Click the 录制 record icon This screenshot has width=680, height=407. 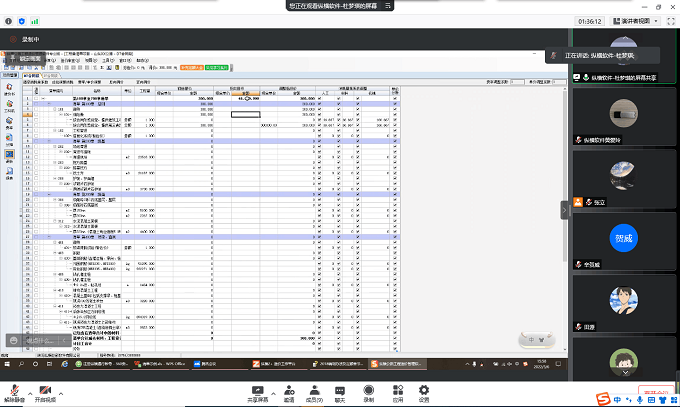[x=369, y=388]
